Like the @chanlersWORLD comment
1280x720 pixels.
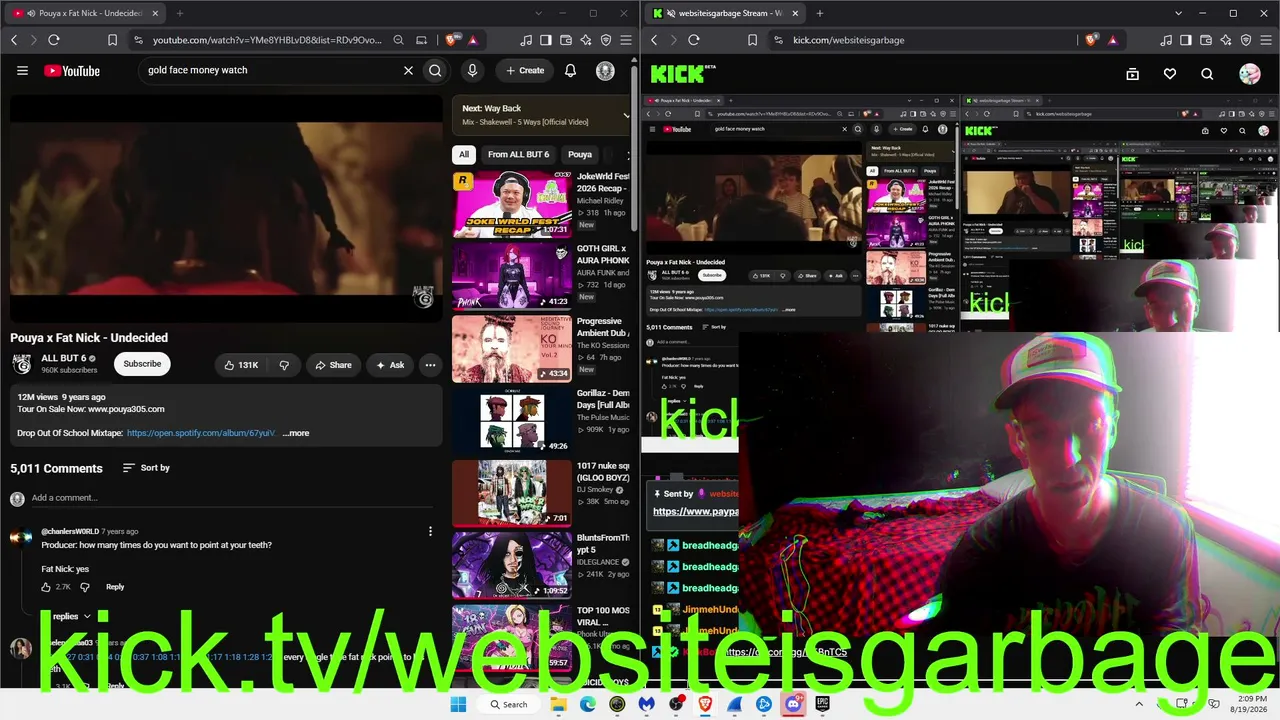47,587
